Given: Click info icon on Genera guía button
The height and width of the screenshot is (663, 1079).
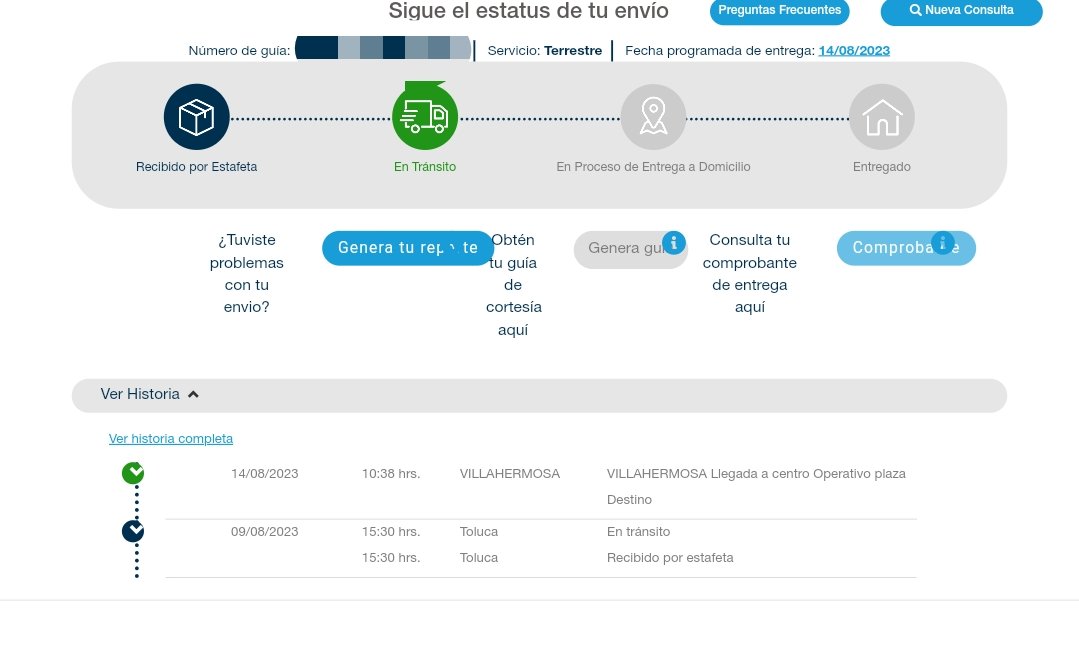Looking at the screenshot, I should coord(674,242).
